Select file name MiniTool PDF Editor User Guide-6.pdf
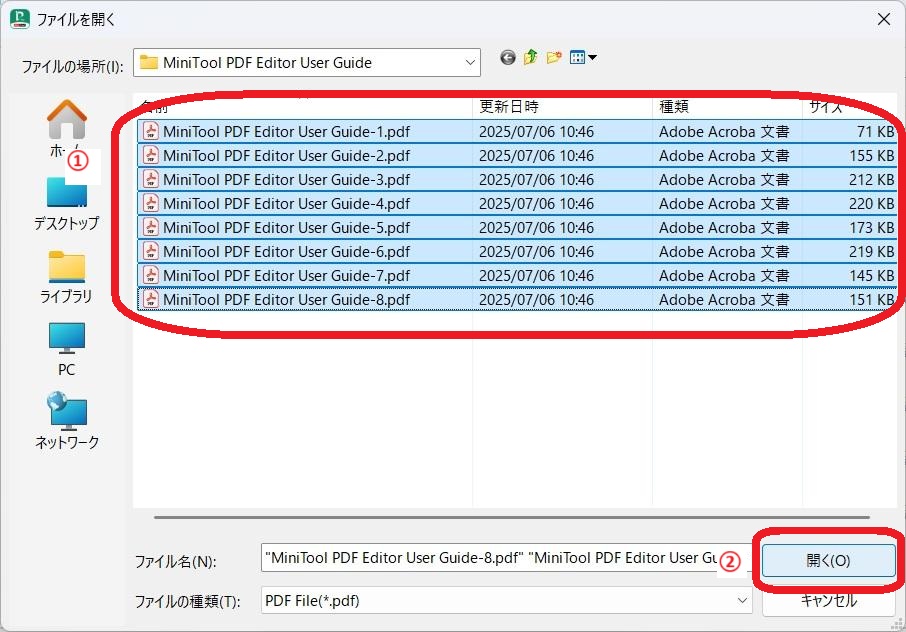The image size is (906, 632). (x=287, y=252)
